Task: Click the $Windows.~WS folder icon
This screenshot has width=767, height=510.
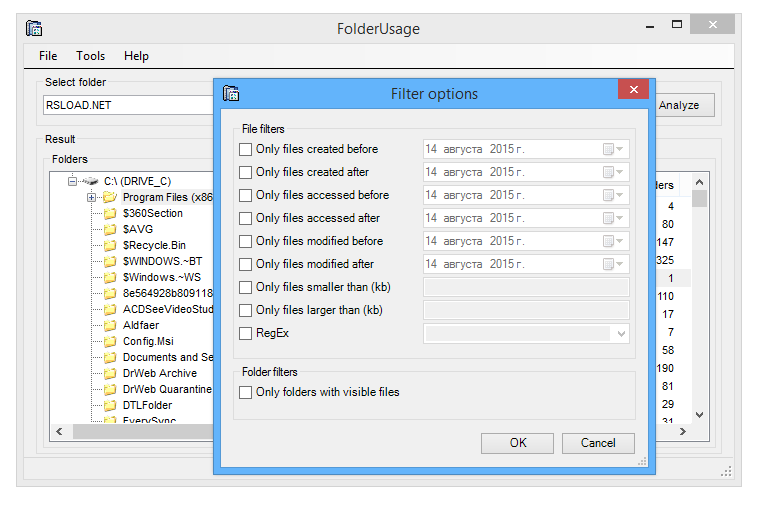Action: point(110,277)
